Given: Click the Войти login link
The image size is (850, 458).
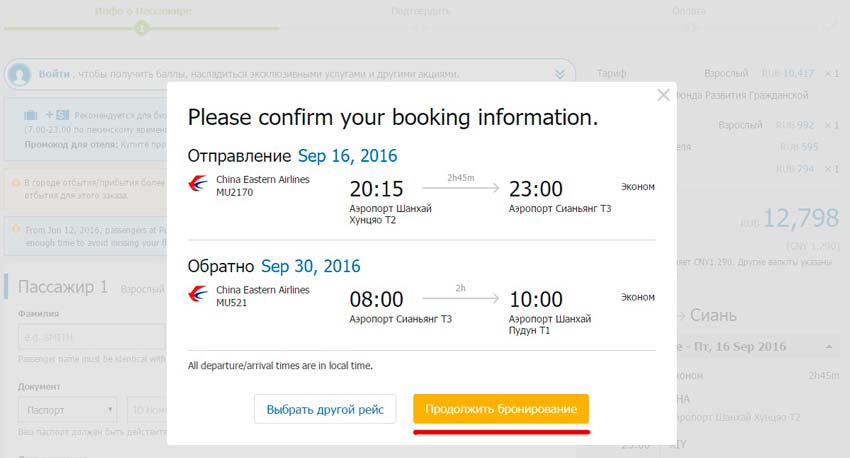Looking at the screenshot, I should point(54,74).
